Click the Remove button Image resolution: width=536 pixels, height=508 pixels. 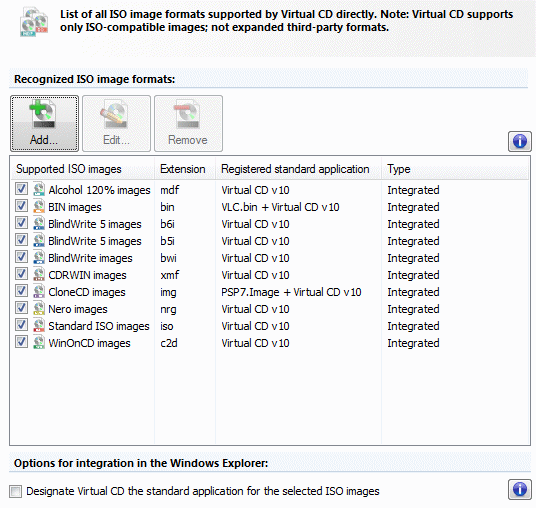188,123
